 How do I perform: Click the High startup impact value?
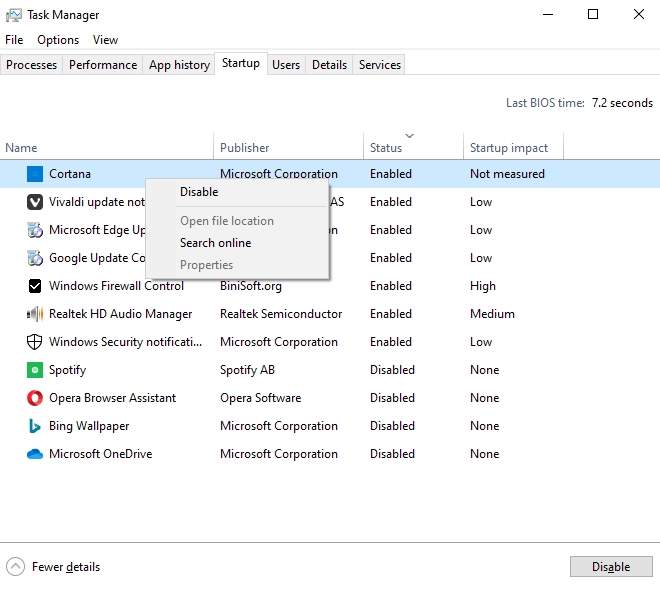pyautogui.click(x=483, y=286)
